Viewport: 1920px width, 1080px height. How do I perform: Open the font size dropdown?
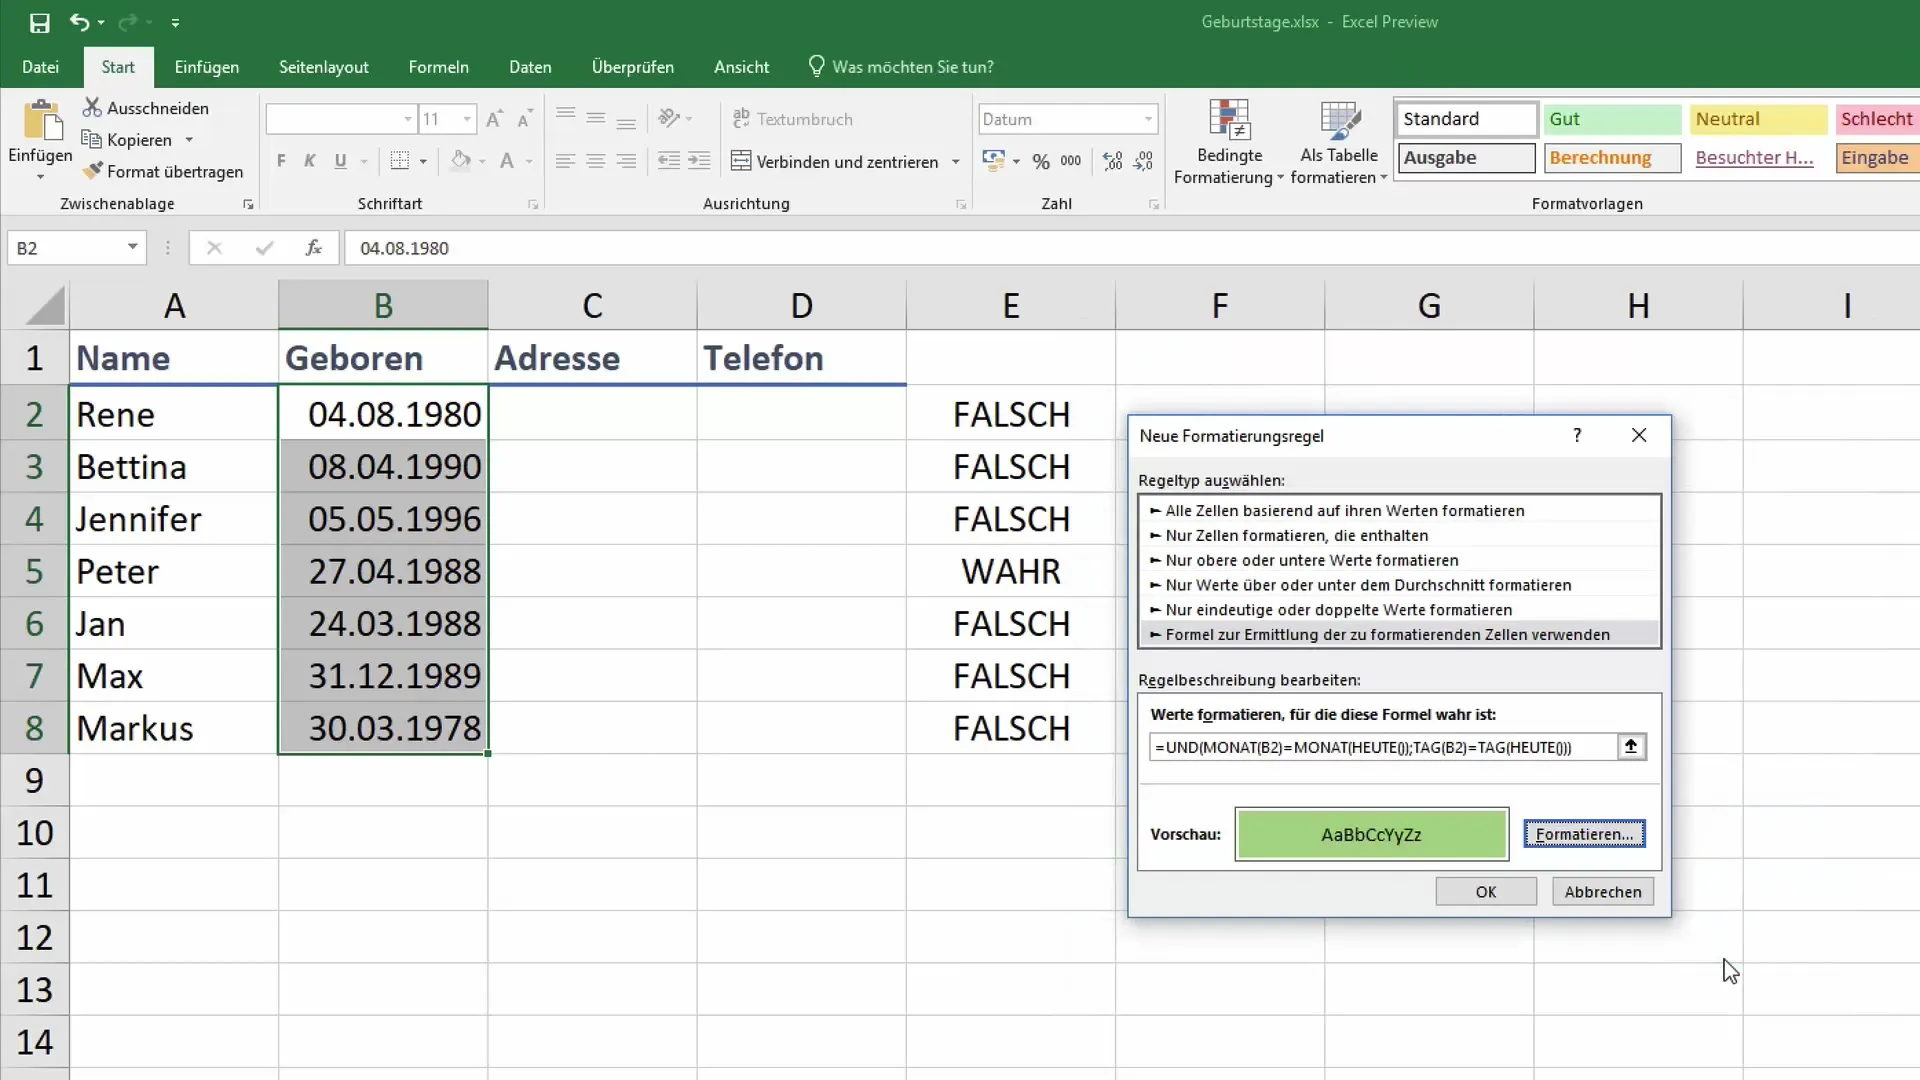(467, 119)
